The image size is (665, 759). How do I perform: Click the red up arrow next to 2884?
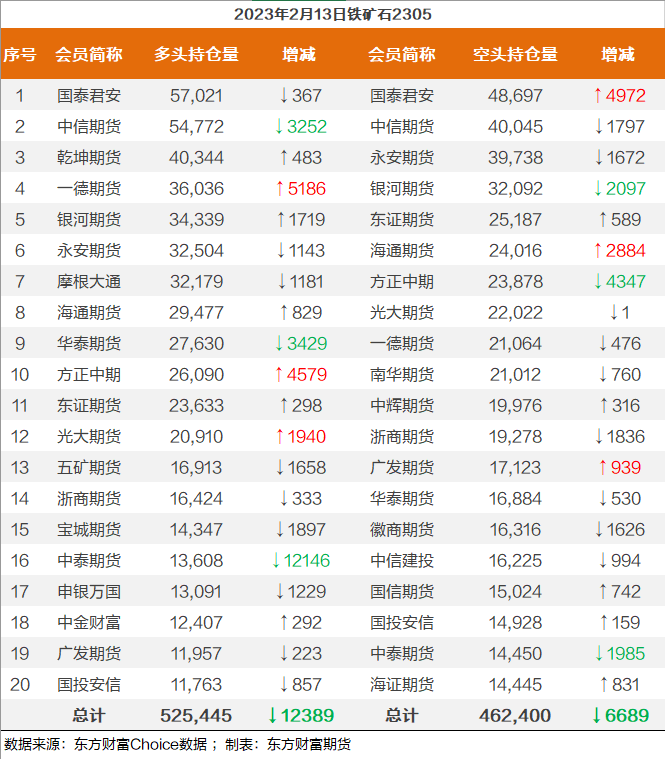[x=598, y=251]
